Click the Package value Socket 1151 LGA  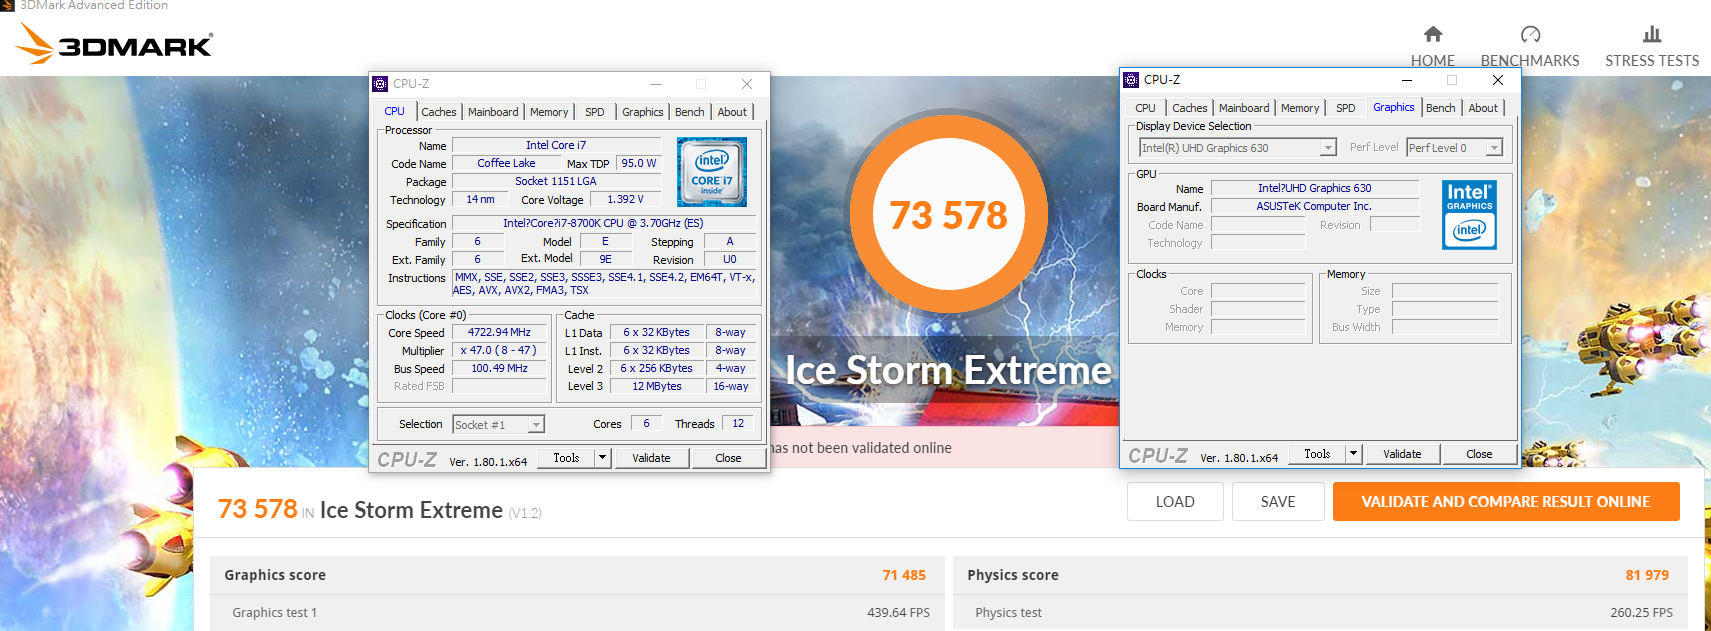pos(556,181)
